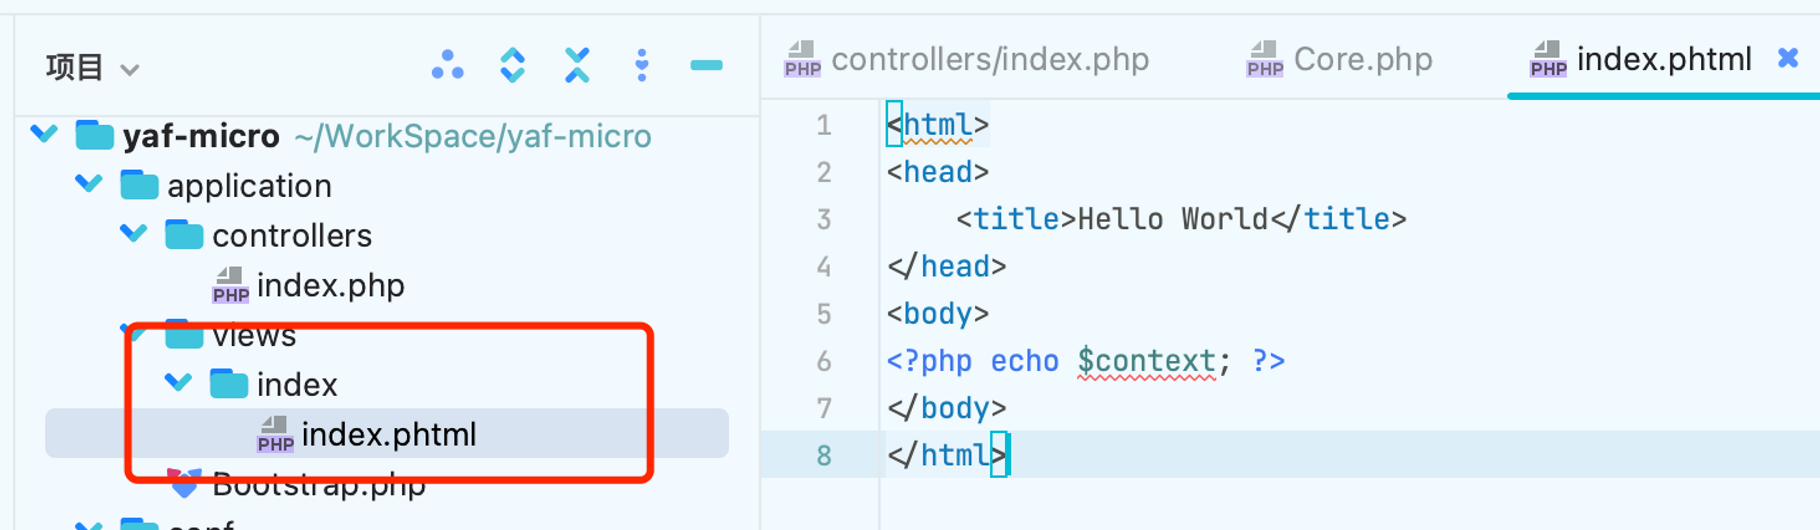Click the locate opened file icon

(447, 66)
